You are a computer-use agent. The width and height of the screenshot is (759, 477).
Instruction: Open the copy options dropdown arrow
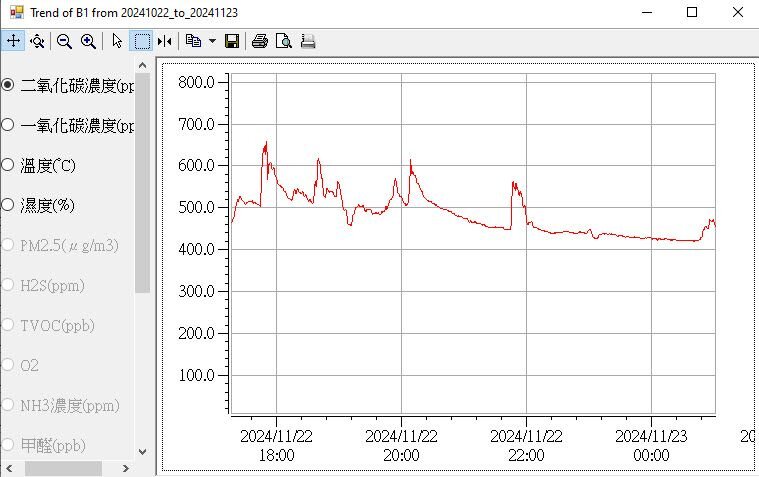(213, 41)
